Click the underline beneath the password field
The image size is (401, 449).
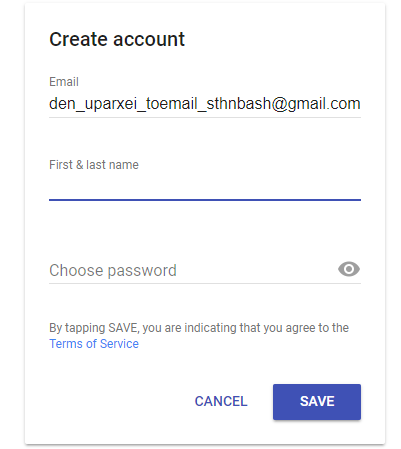(205, 283)
